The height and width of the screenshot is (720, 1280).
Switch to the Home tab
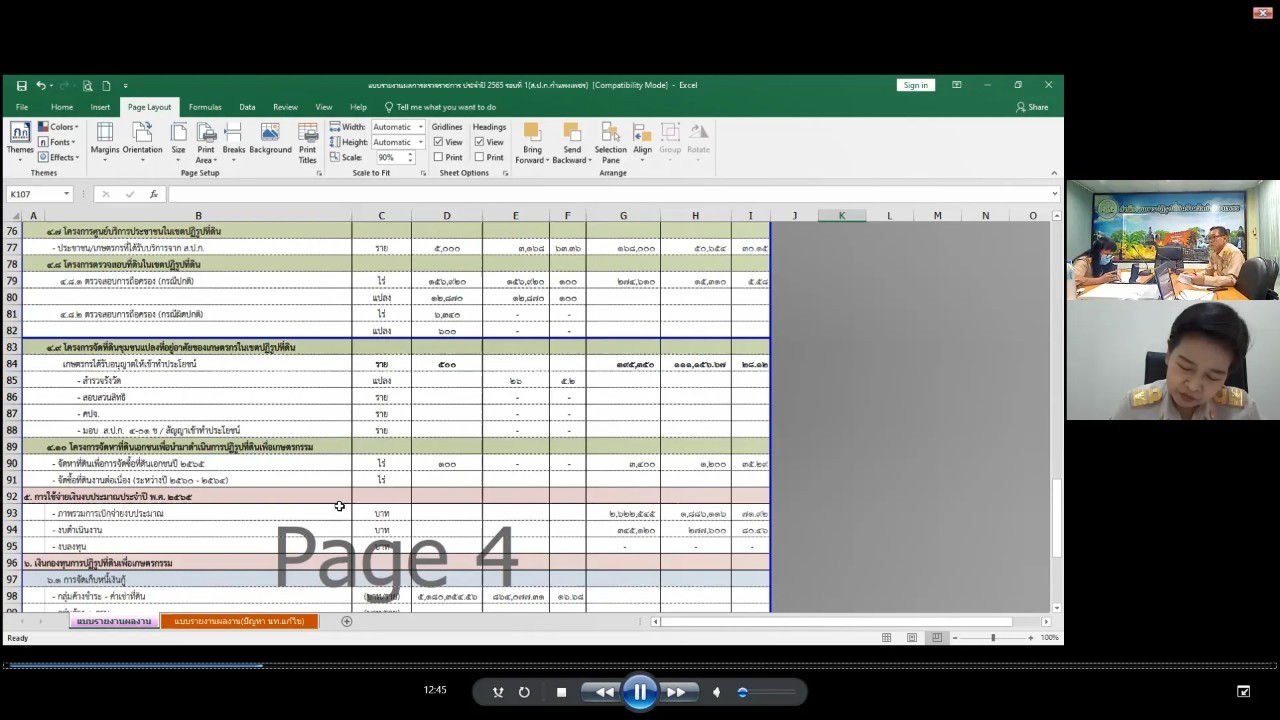point(62,107)
